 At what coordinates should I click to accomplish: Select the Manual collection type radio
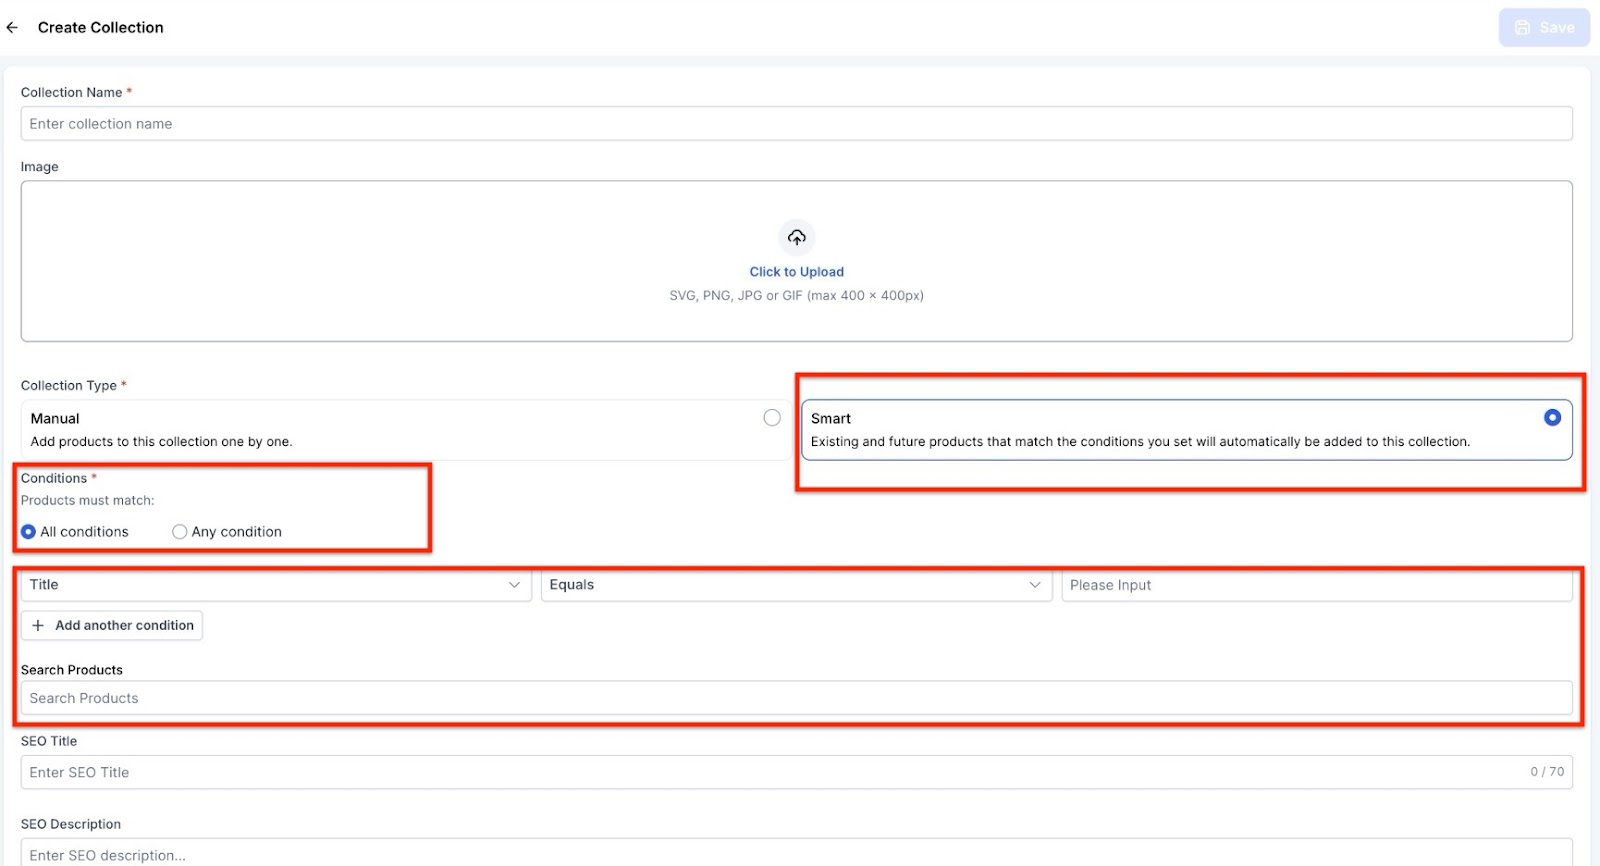[x=771, y=418]
